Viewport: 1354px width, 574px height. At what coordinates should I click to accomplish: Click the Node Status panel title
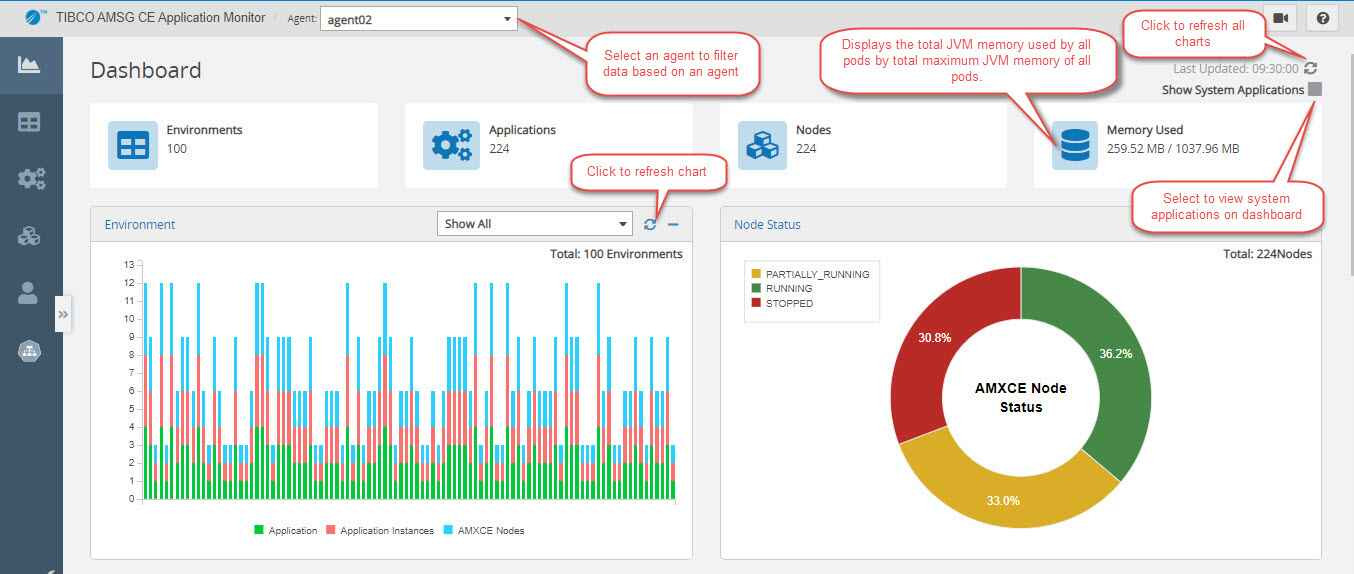767,225
